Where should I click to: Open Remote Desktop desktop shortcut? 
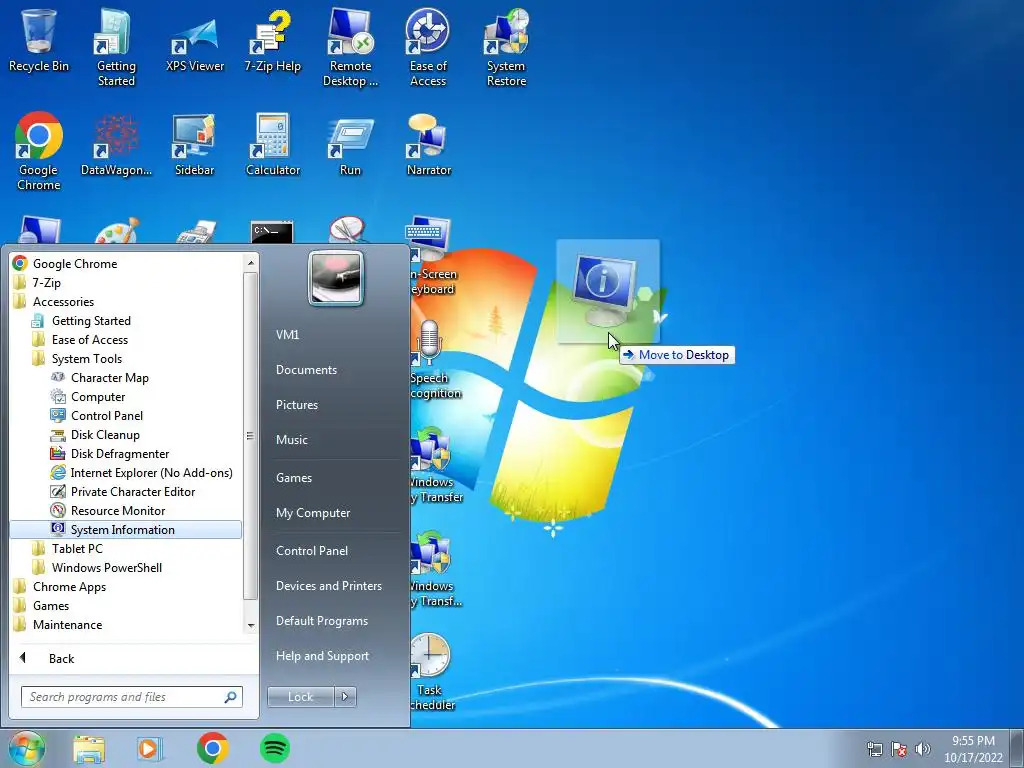[x=350, y=47]
